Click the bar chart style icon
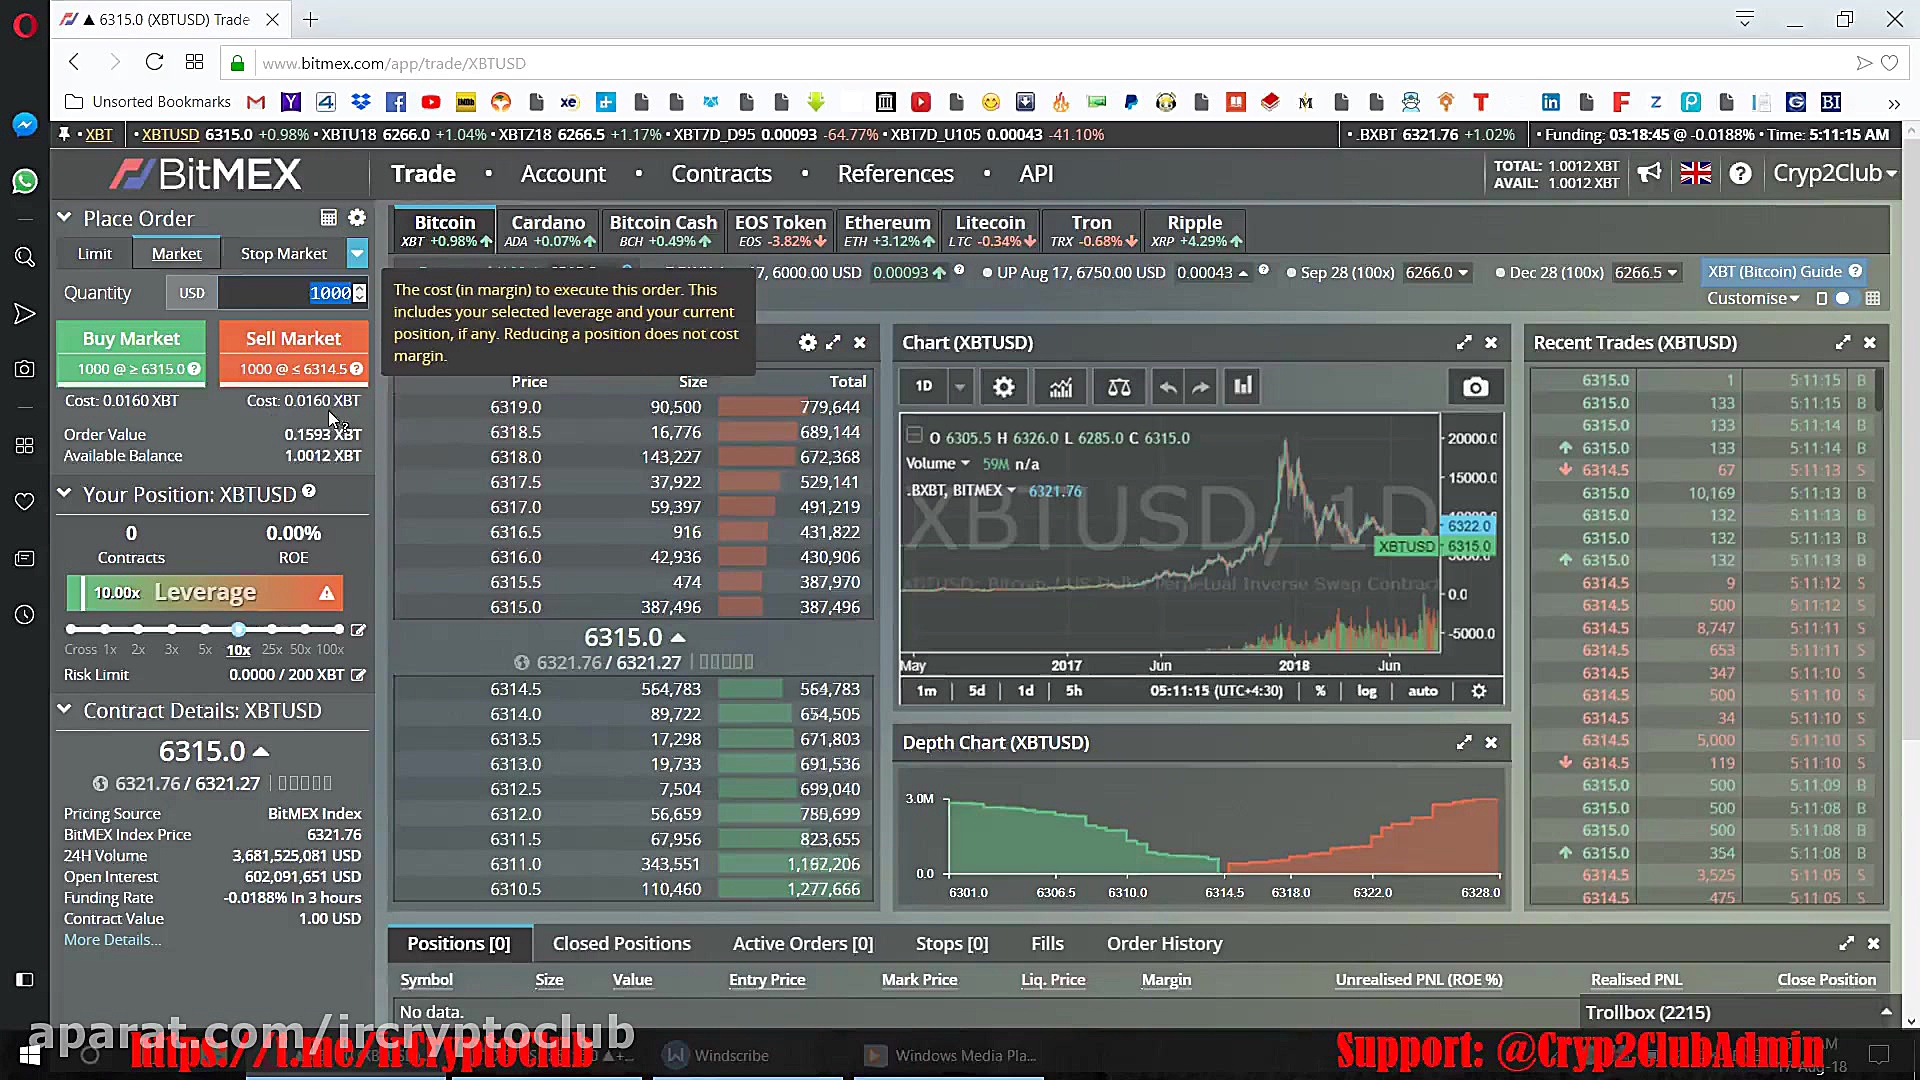Image resolution: width=1920 pixels, height=1080 pixels. 1243,387
